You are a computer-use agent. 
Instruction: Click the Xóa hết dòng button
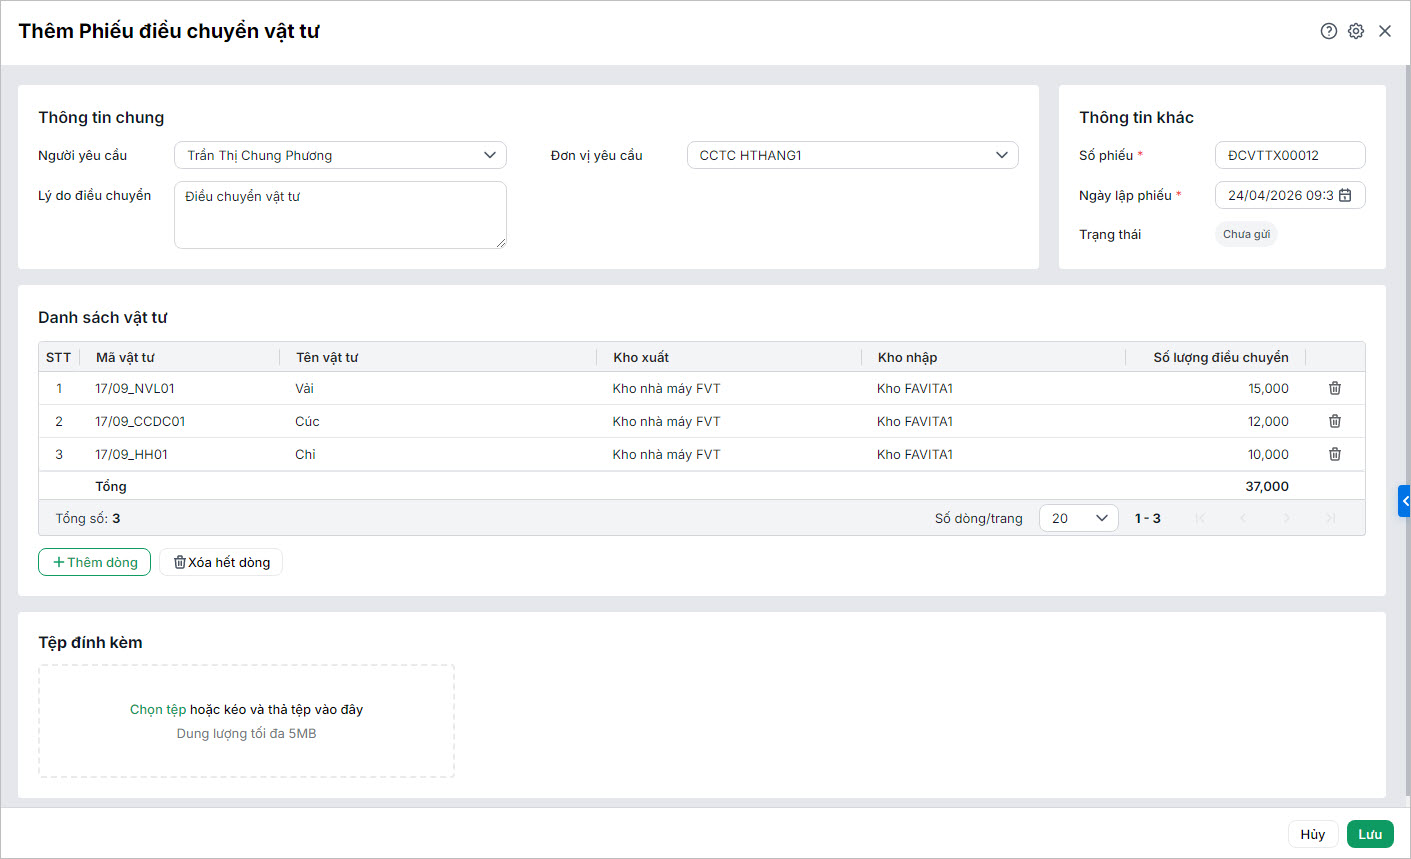(221, 562)
